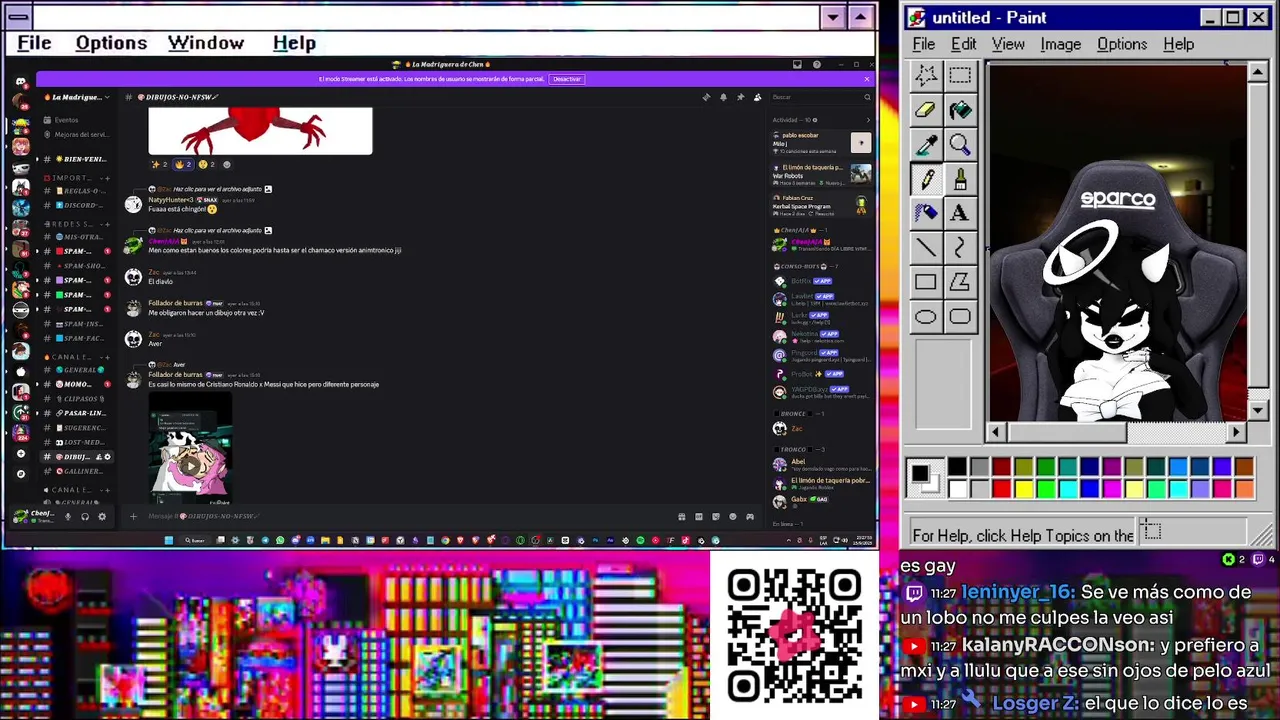Click the add-a-server plus icon in Discord
This screenshot has width=1280, height=720.
pyautogui.click(x=21, y=454)
